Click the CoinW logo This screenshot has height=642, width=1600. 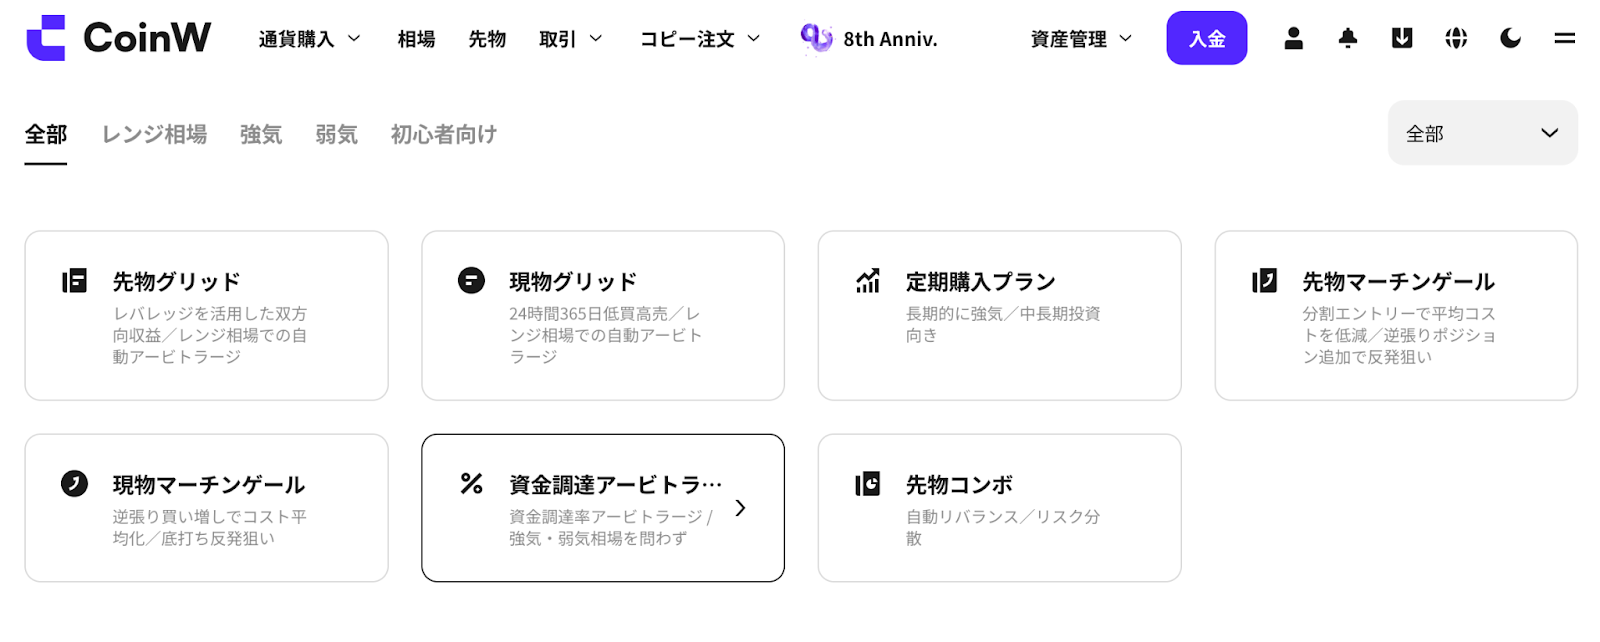pyautogui.click(x=119, y=38)
